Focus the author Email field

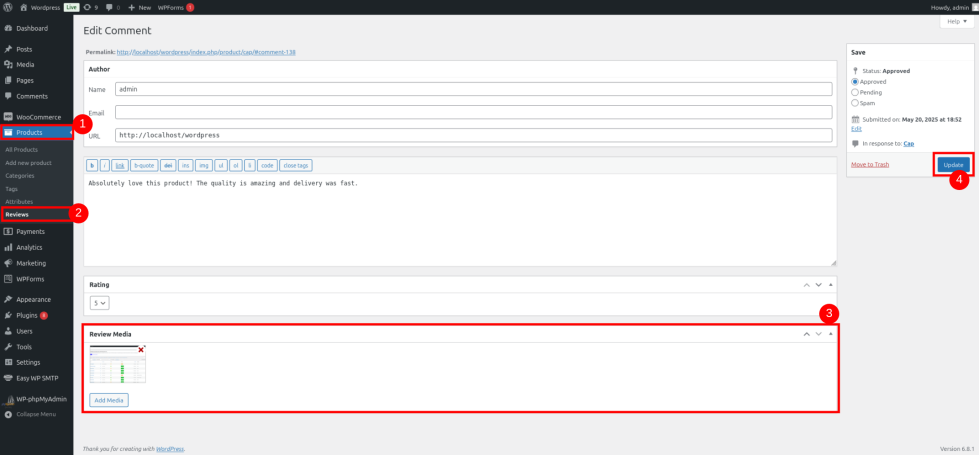[474, 112]
